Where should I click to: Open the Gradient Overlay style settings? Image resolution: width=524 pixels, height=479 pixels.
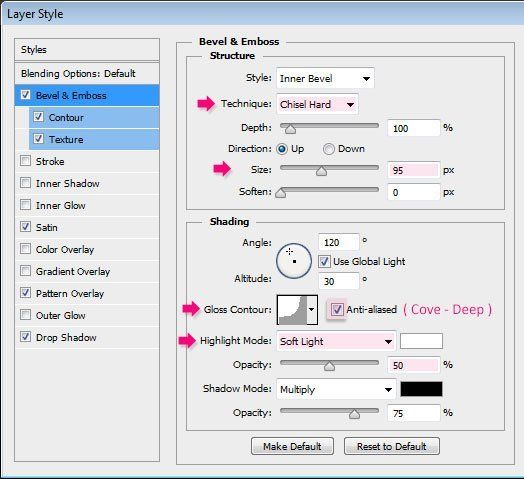coord(87,271)
